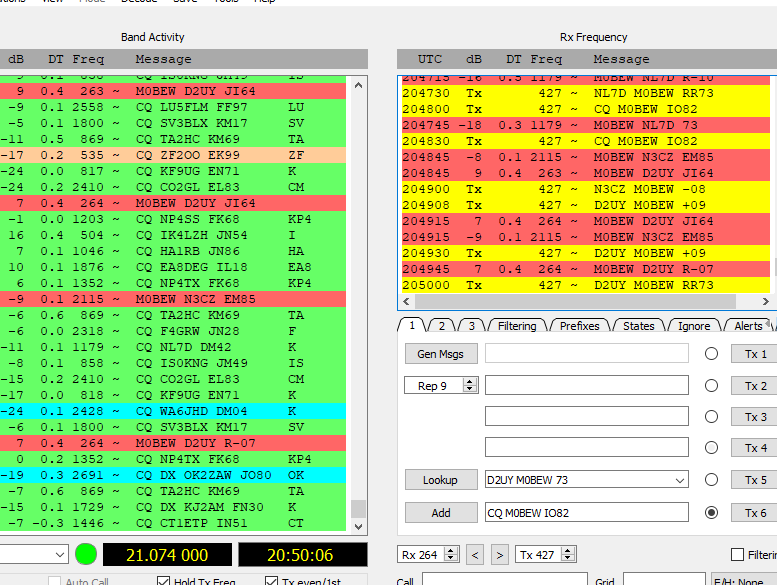Send message with Tx 1 button
Image resolution: width=777 pixels, height=585 pixels.
755,354
